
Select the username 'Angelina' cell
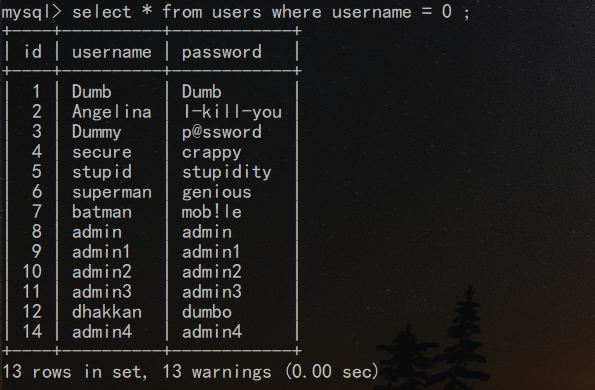[112, 113]
